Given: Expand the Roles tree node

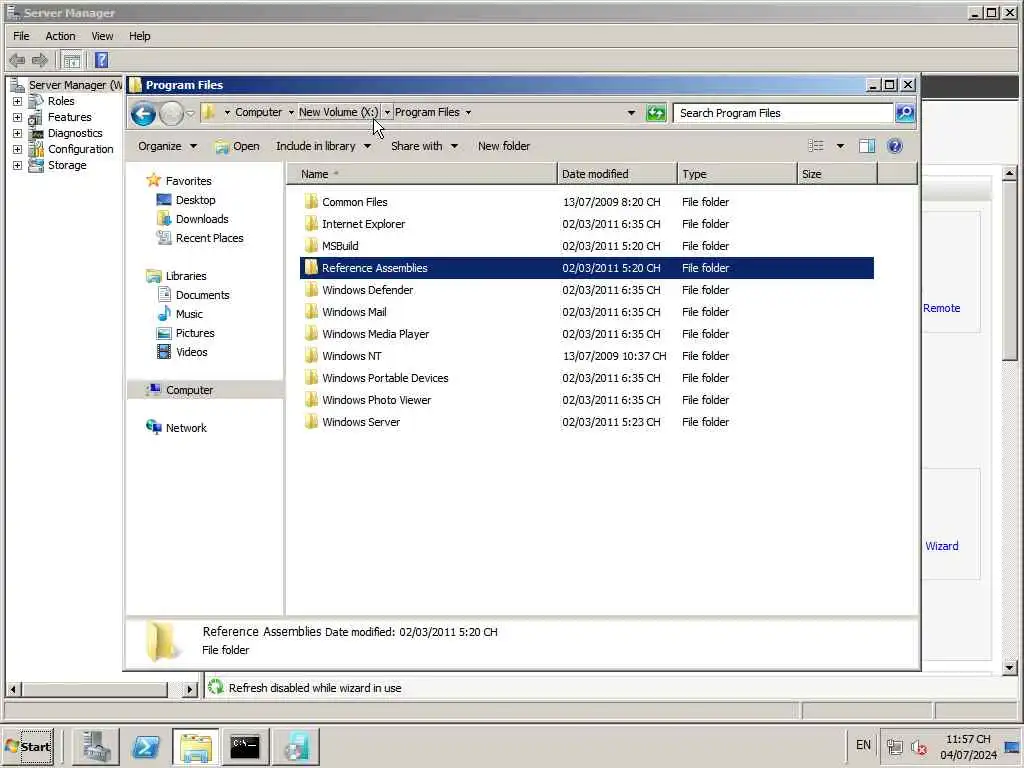Looking at the screenshot, I should click(x=18, y=101).
